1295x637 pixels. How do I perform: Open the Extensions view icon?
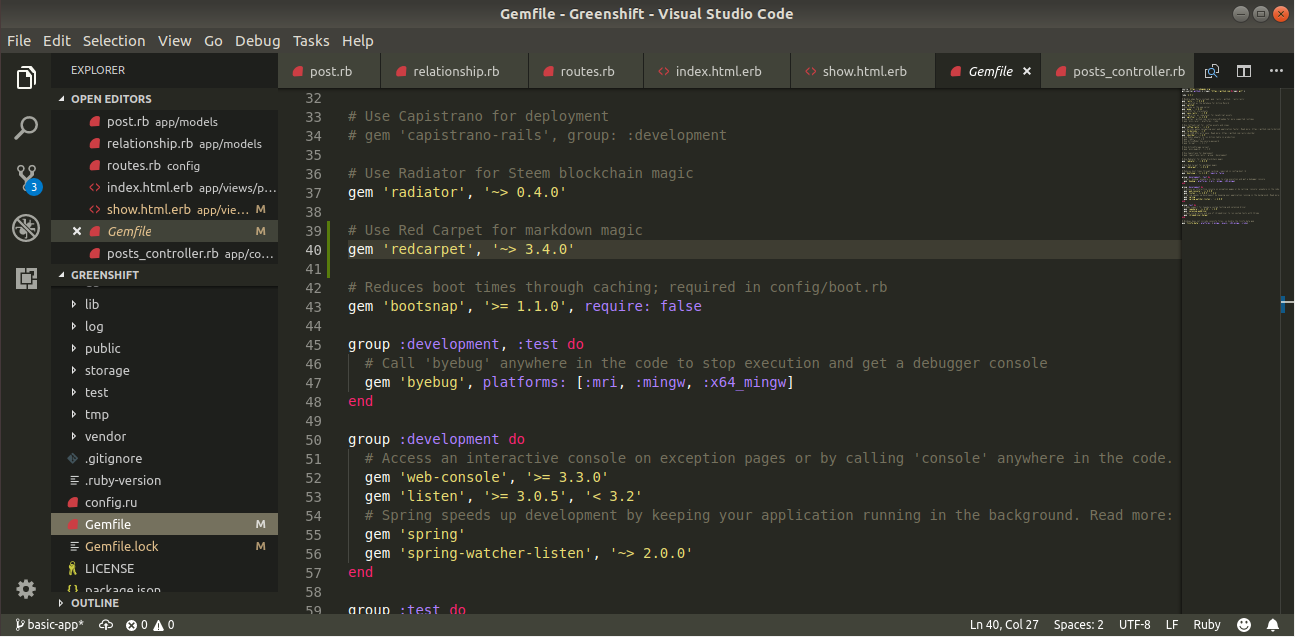coord(26,279)
